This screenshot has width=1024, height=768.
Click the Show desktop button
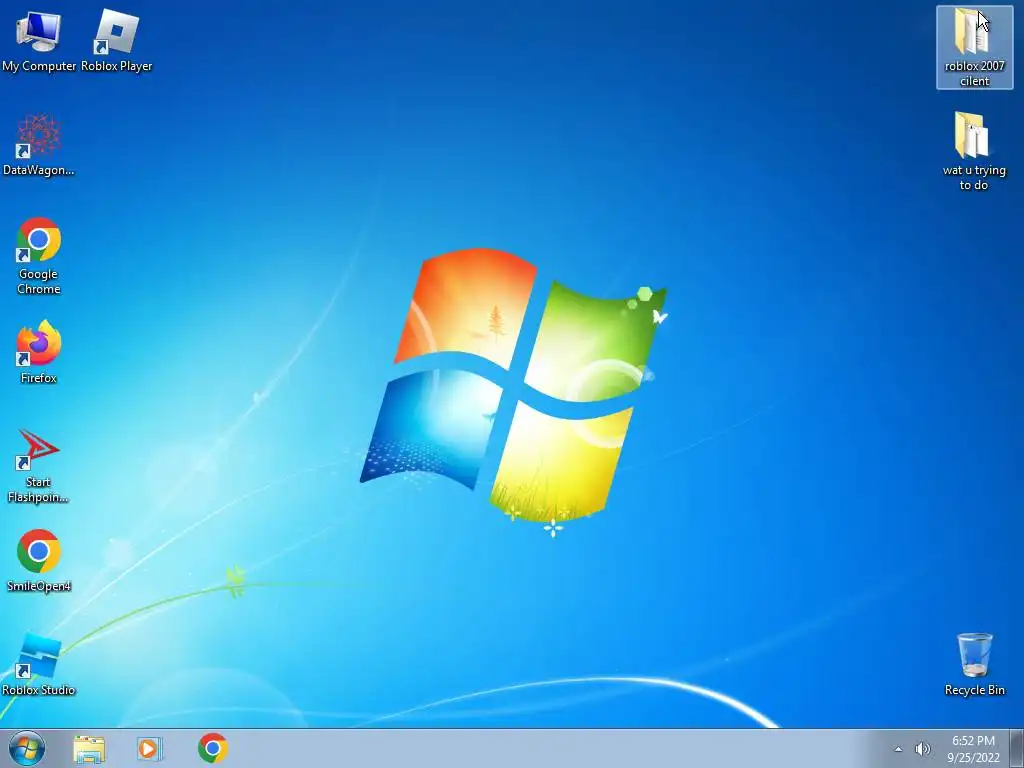point(1017,748)
